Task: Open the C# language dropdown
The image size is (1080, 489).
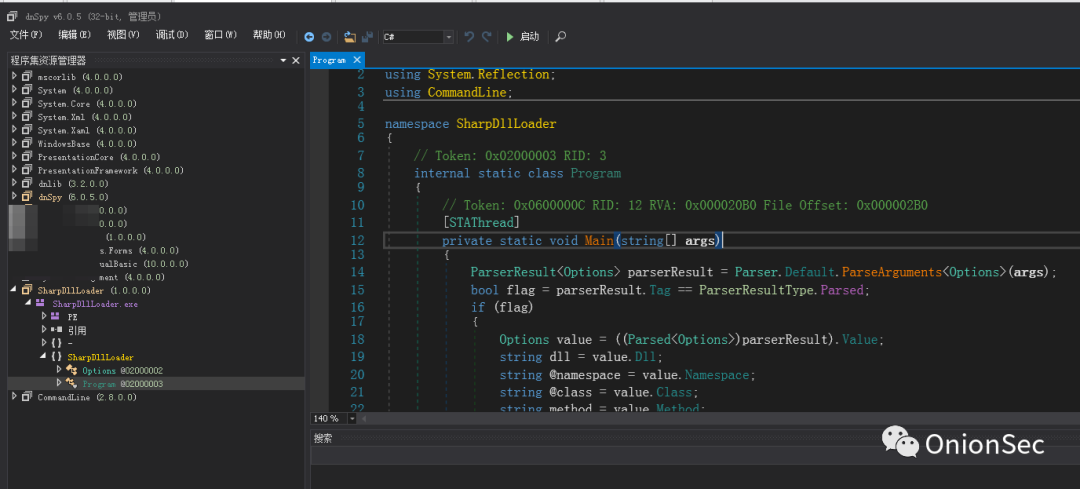Action: pos(418,37)
